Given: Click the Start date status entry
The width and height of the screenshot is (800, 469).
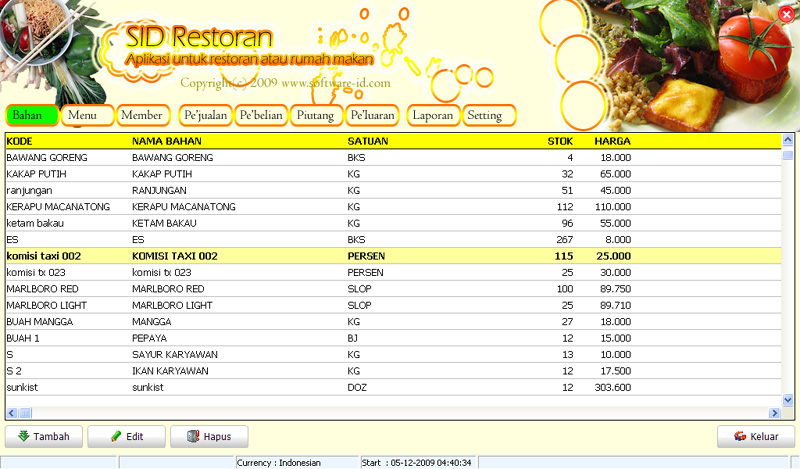Looking at the screenshot, I should [x=416, y=463].
